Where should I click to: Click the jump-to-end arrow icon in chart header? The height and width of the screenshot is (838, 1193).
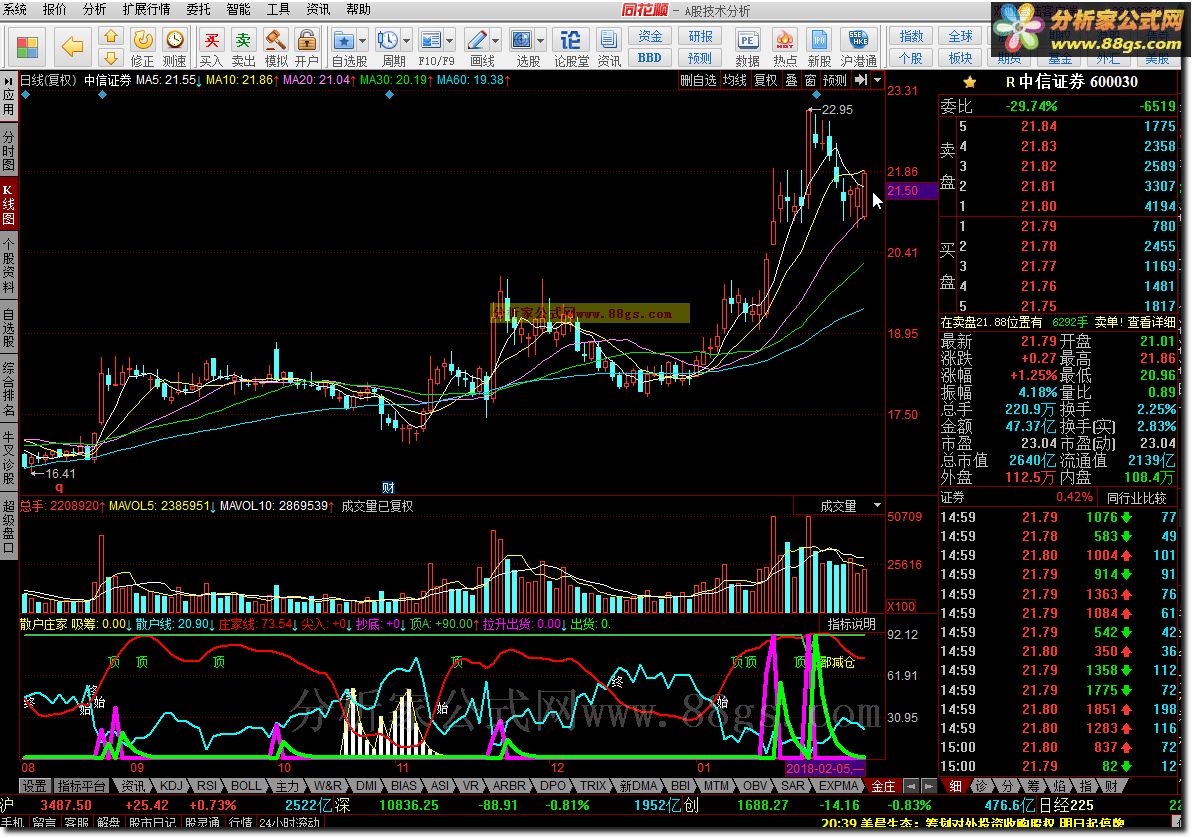coord(861,80)
